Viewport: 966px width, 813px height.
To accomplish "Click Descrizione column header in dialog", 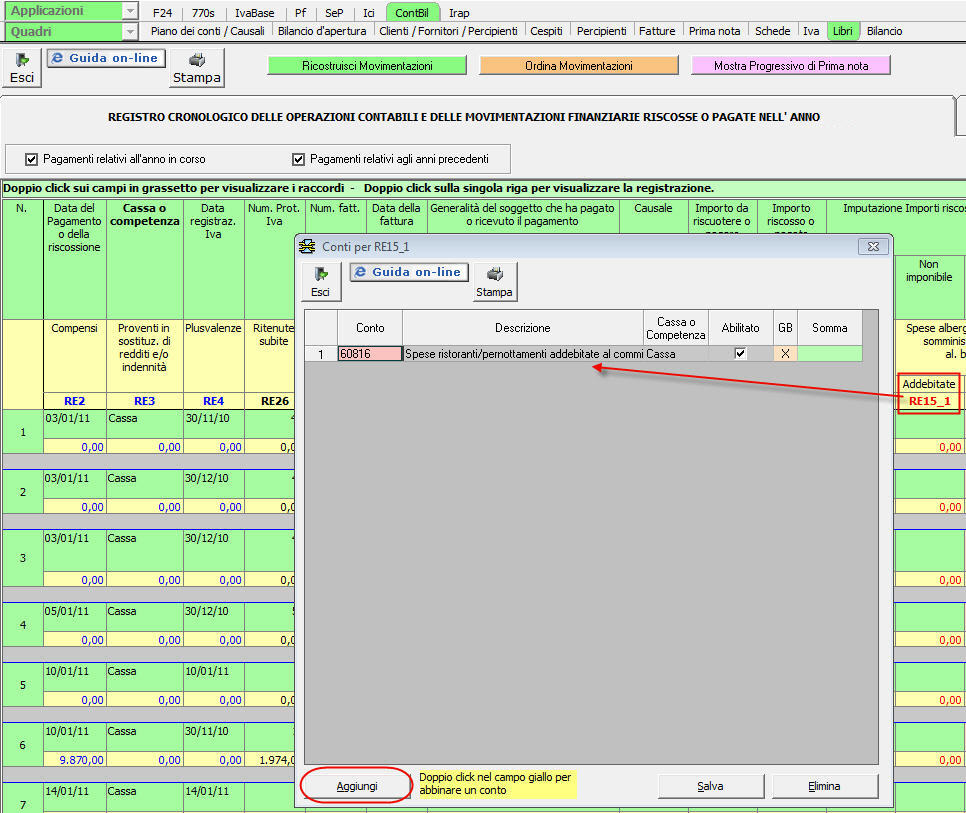I will [522, 328].
